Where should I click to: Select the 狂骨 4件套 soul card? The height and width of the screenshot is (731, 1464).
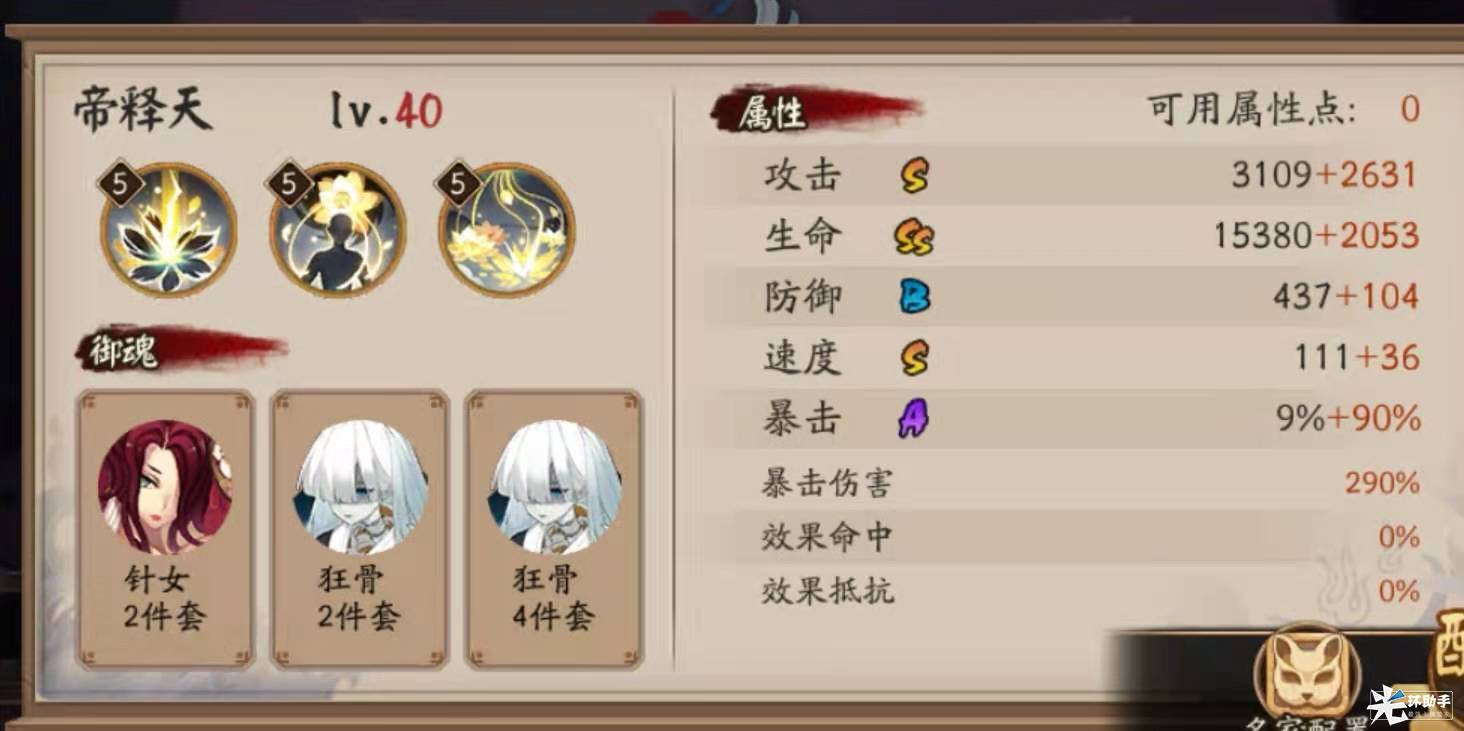tap(554, 529)
